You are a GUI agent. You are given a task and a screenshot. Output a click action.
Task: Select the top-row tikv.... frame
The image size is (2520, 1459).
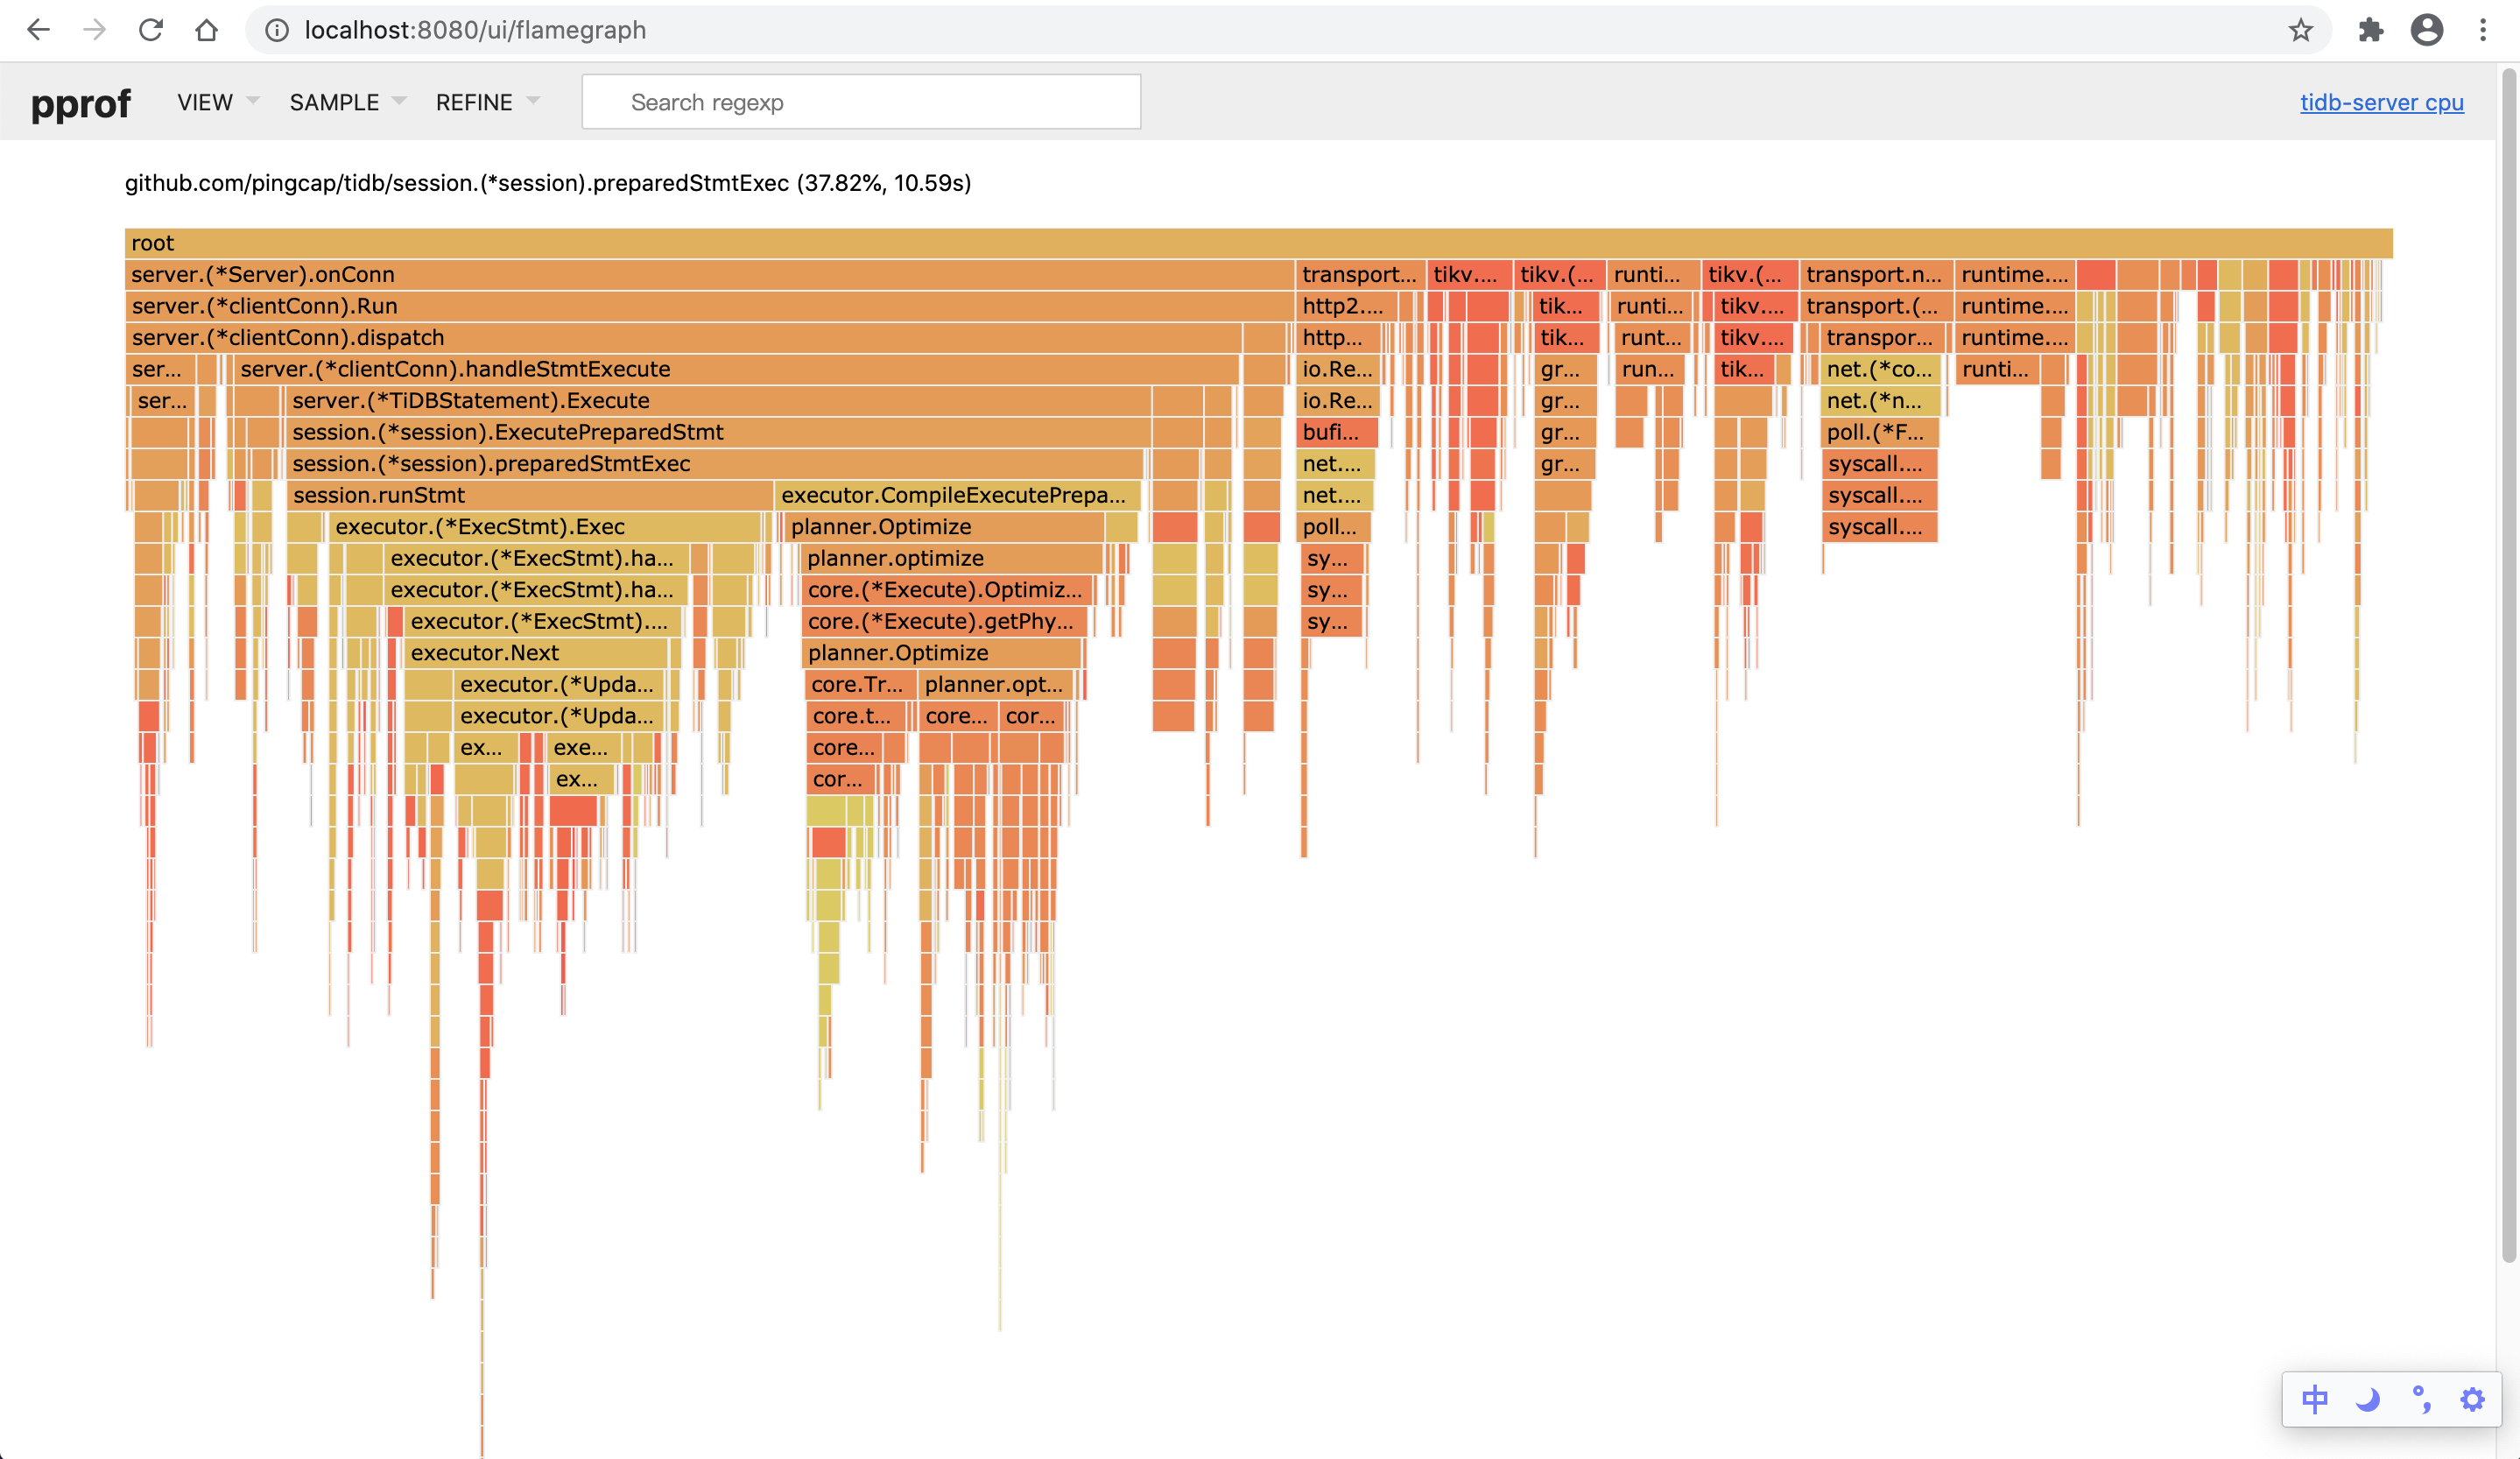point(1468,274)
